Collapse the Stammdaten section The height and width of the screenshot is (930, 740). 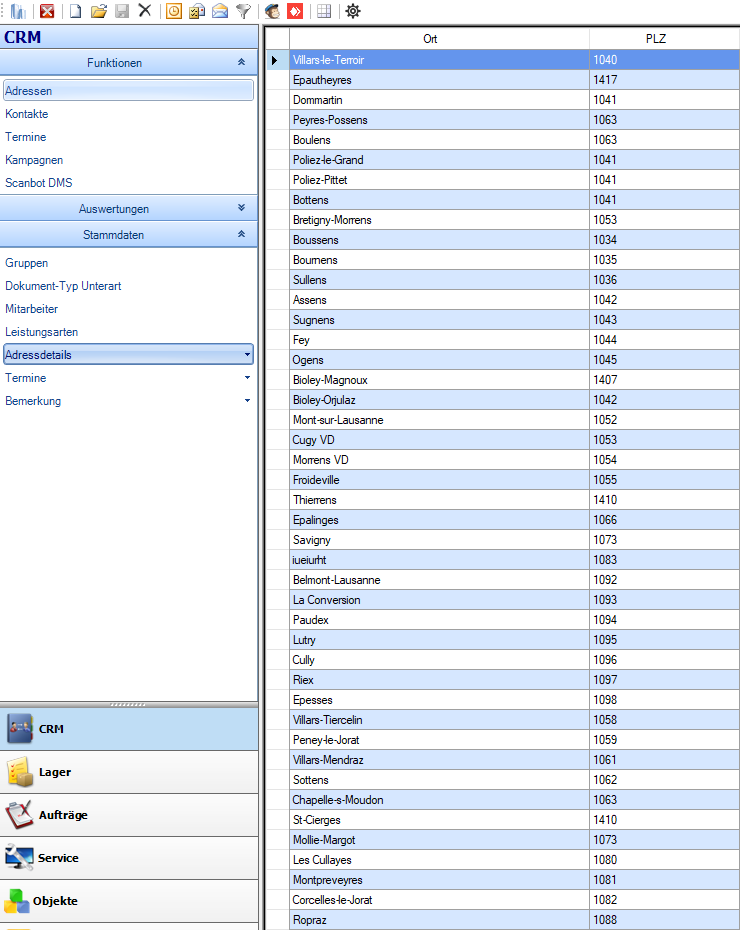(x=241, y=234)
